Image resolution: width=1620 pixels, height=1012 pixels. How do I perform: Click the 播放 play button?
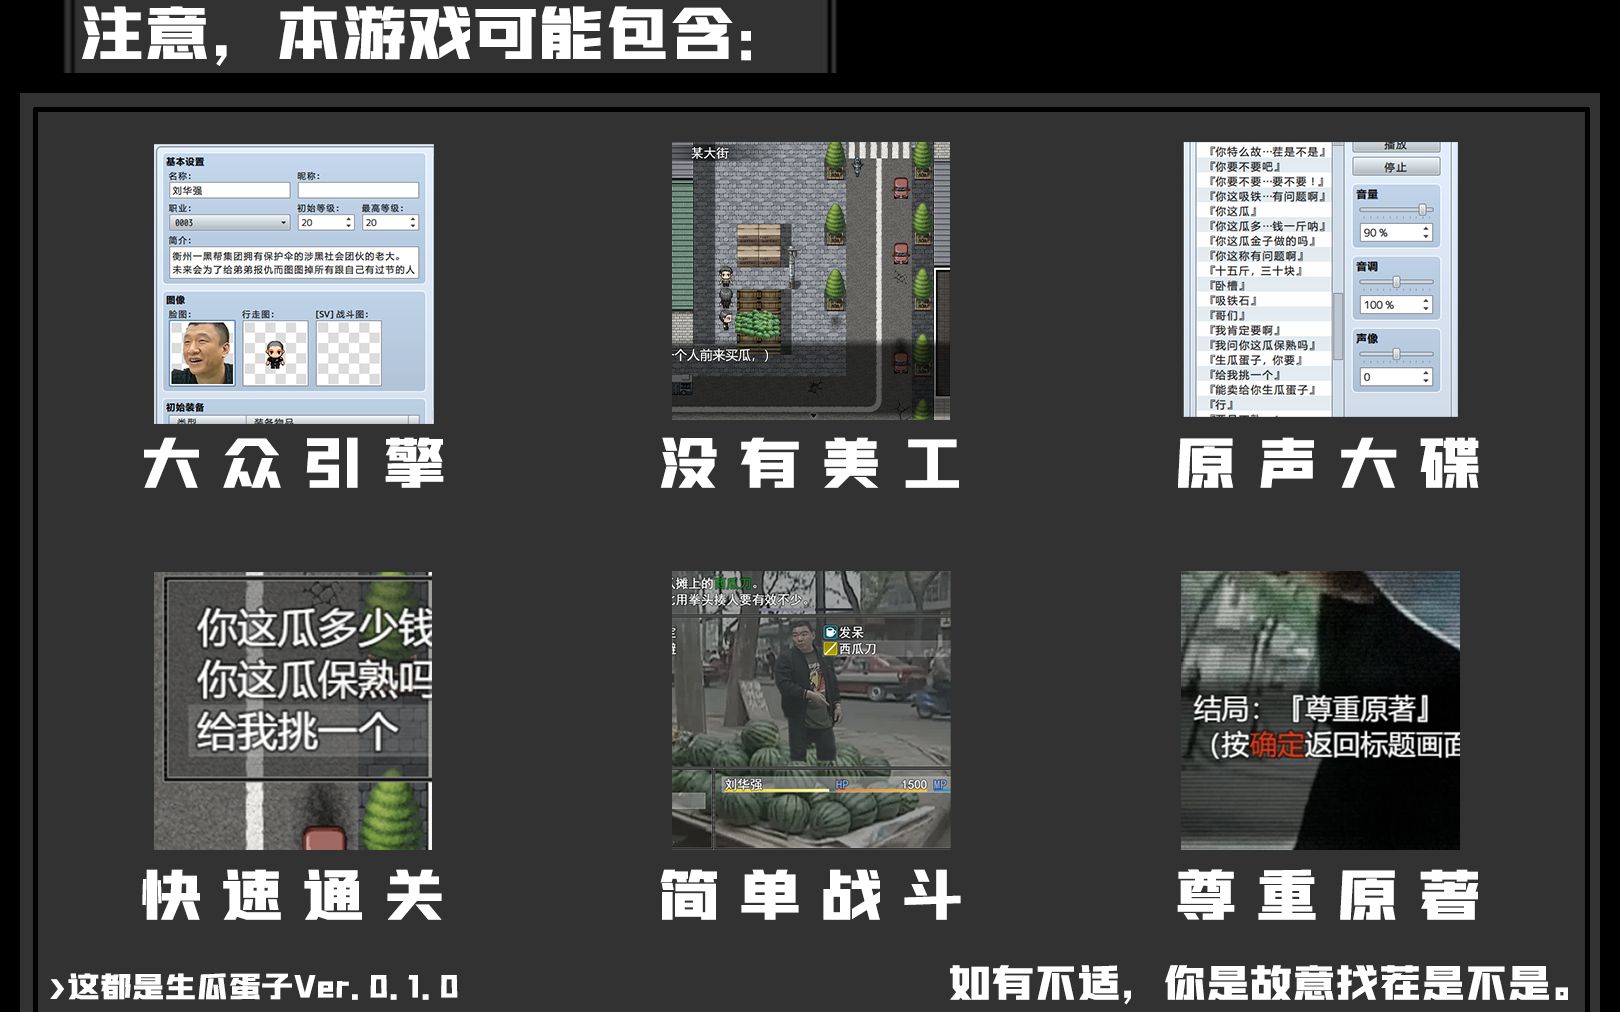(1395, 146)
